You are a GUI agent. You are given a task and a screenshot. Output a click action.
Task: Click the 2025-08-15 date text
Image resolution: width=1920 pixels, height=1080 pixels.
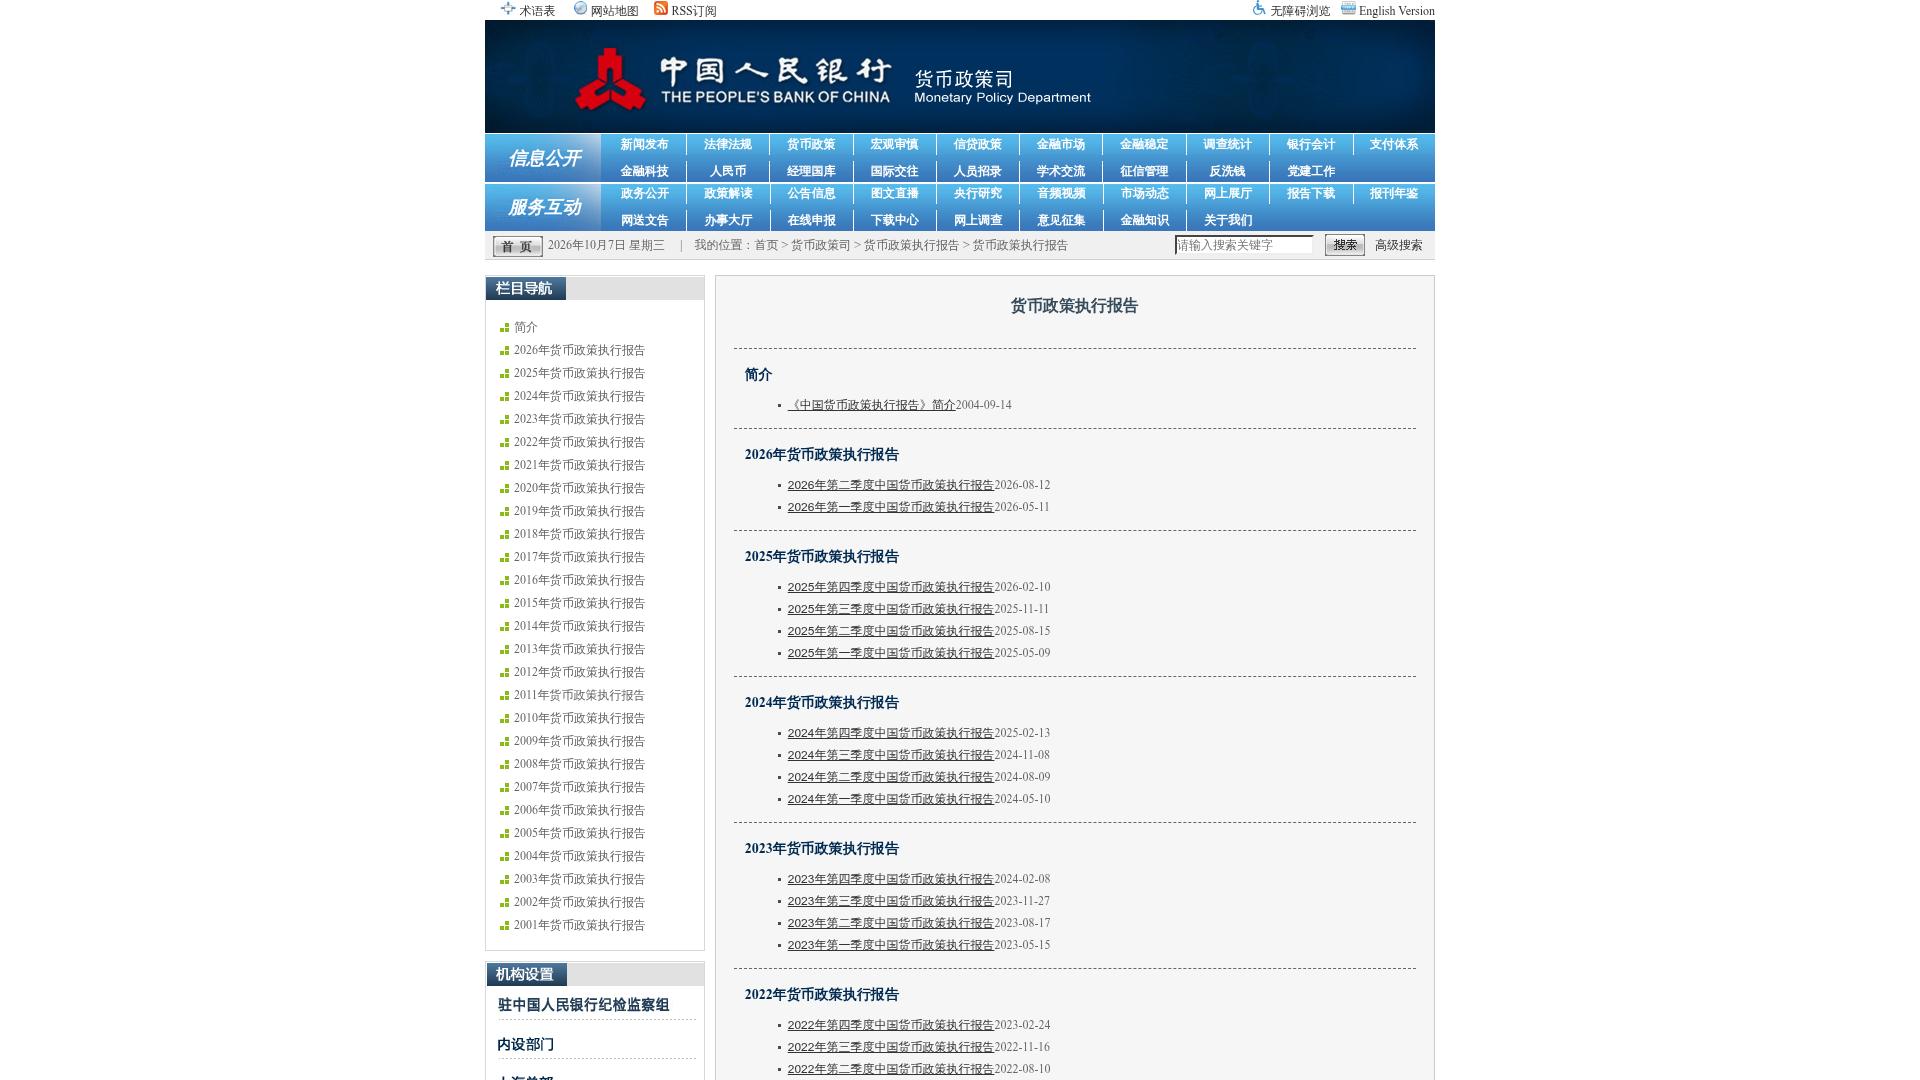pos(1022,631)
